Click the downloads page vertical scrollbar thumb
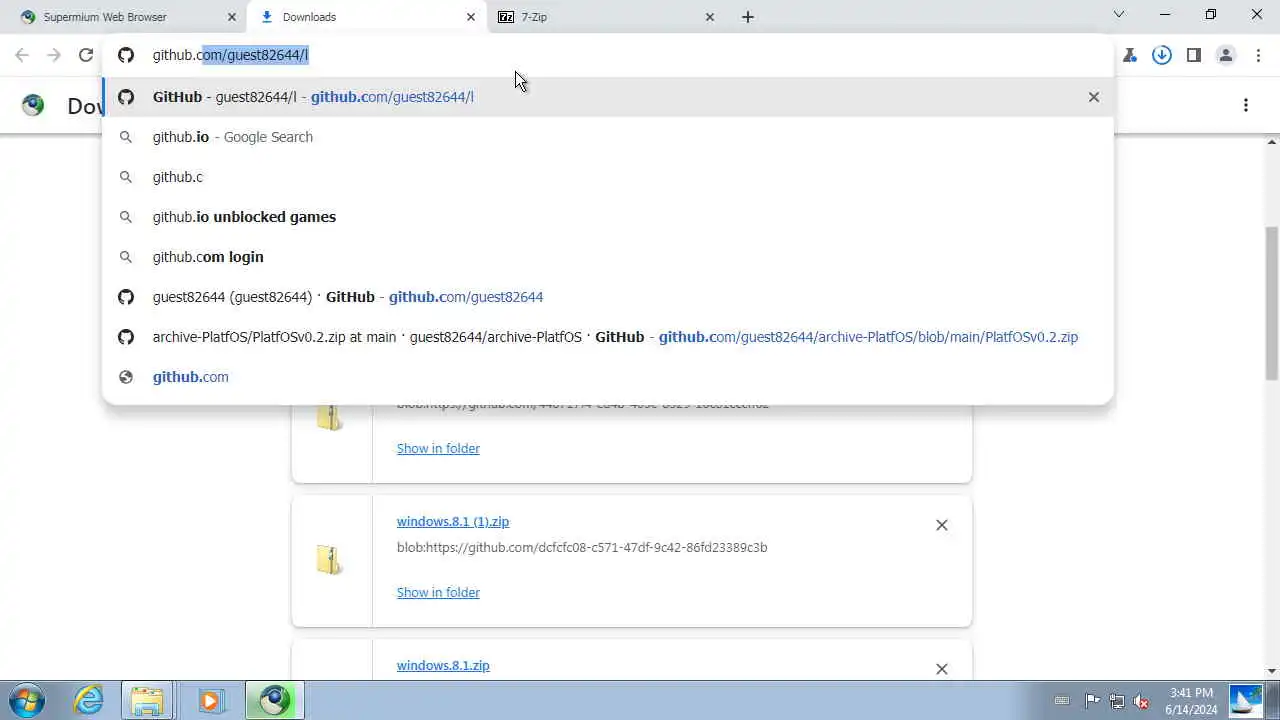Screen dimensions: 1280x720 [x=1272, y=303]
